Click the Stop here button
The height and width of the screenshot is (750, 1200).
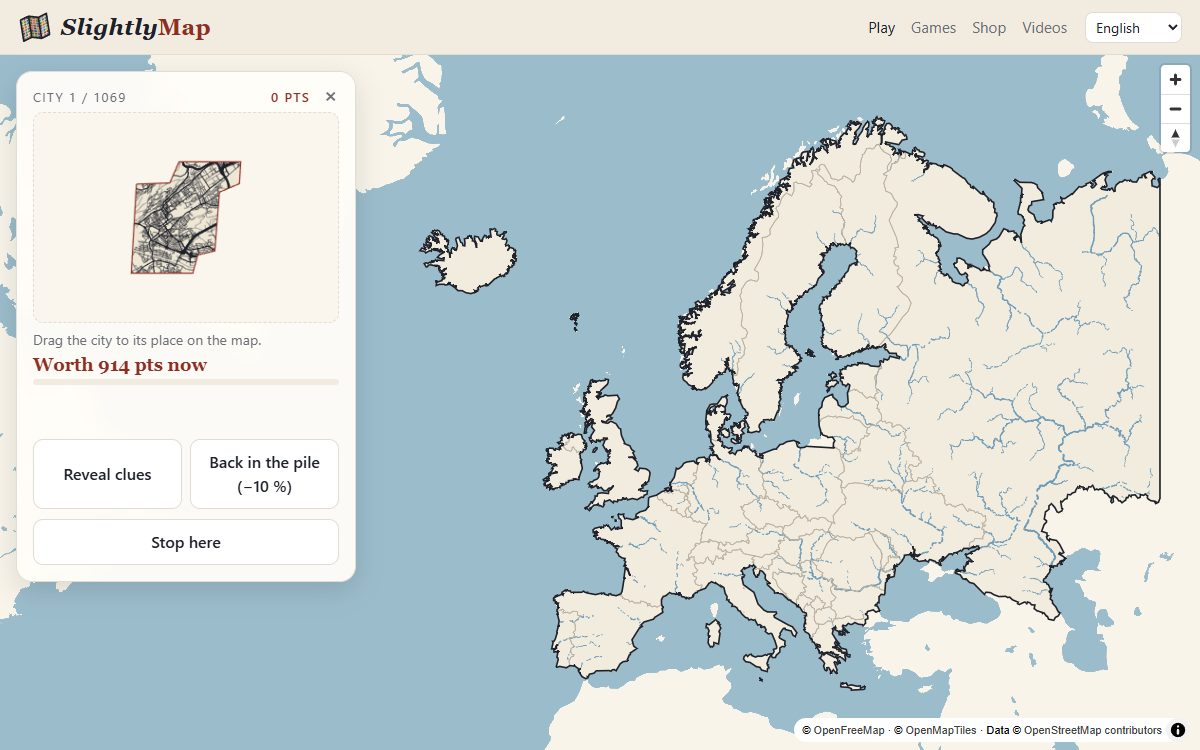click(x=186, y=542)
